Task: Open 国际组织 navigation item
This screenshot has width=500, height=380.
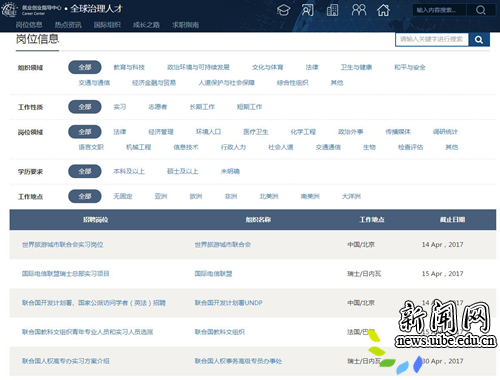Action: coord(107,25)
